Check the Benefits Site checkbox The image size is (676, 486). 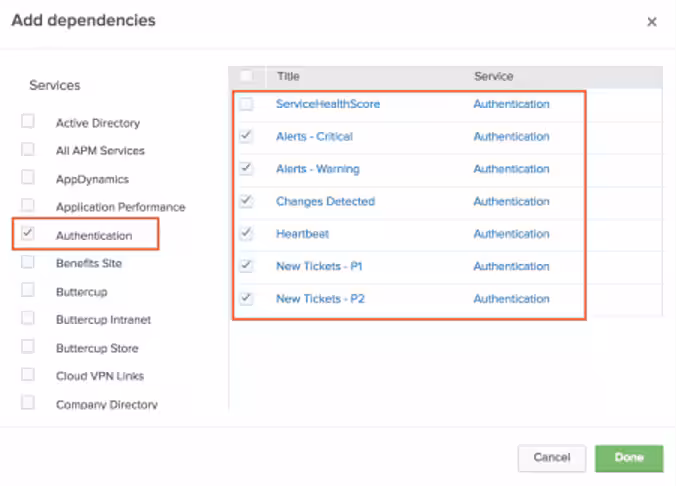click(28, 263)
